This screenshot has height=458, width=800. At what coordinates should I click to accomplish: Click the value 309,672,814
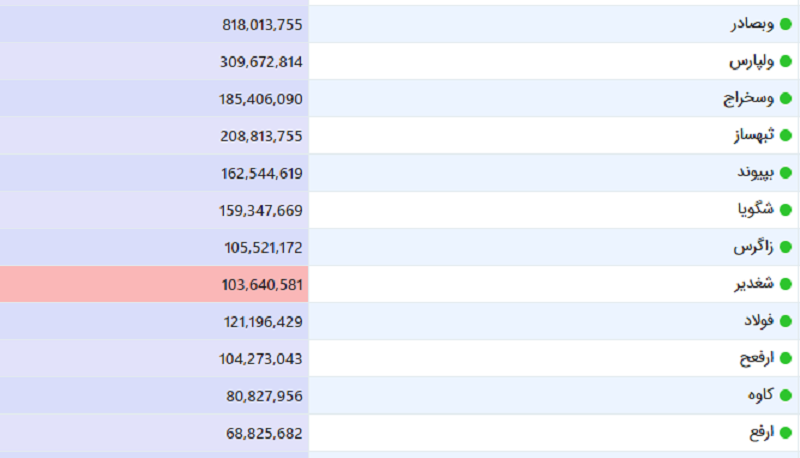click(261, 62)
